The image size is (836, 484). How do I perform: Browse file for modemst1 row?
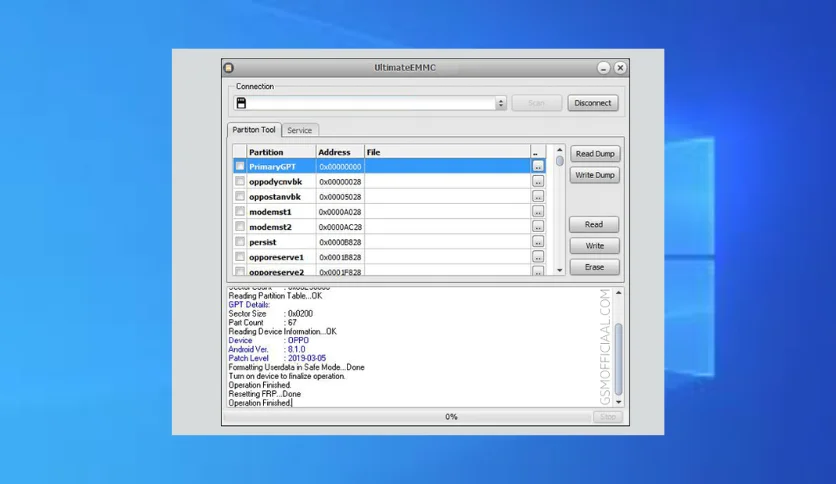click(538, 211)
